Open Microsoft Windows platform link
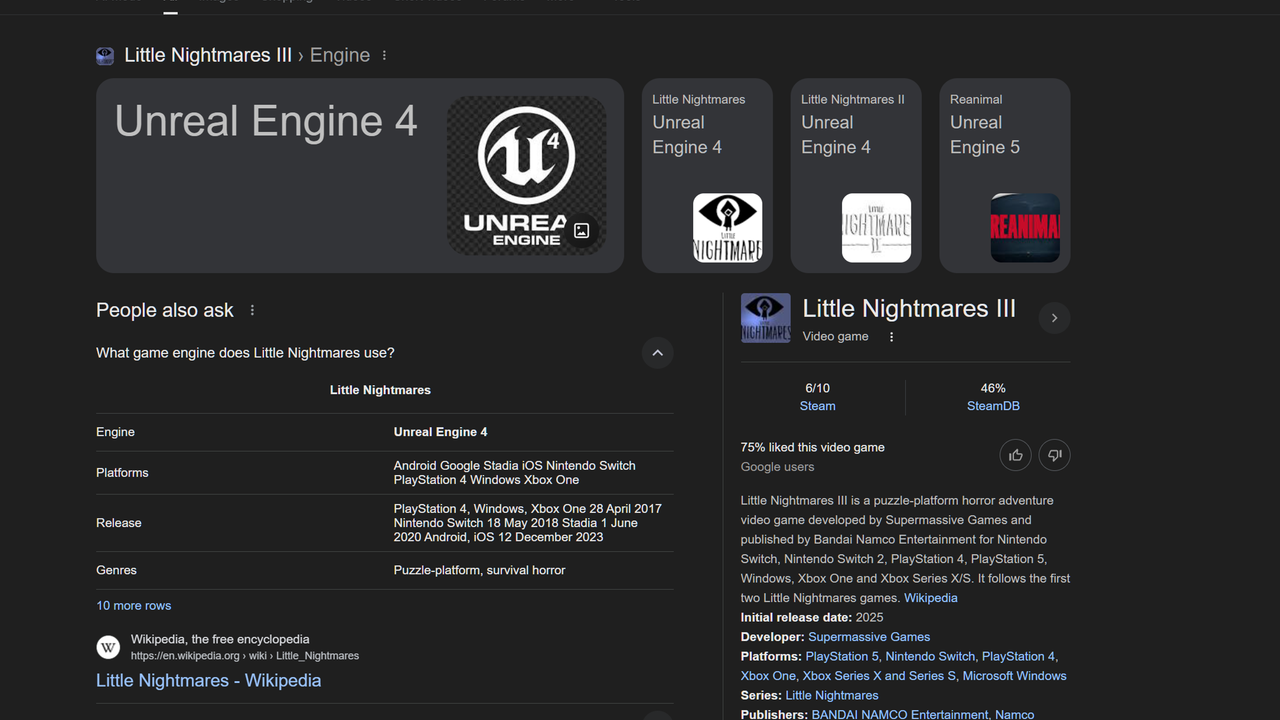 (1015, 676)
